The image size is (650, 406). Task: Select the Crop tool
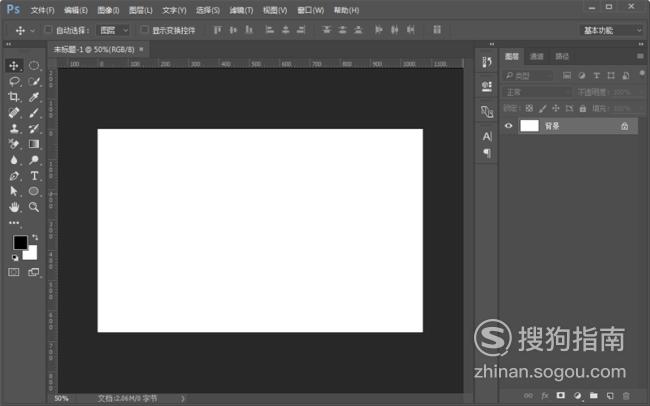(x=14, y=97)
